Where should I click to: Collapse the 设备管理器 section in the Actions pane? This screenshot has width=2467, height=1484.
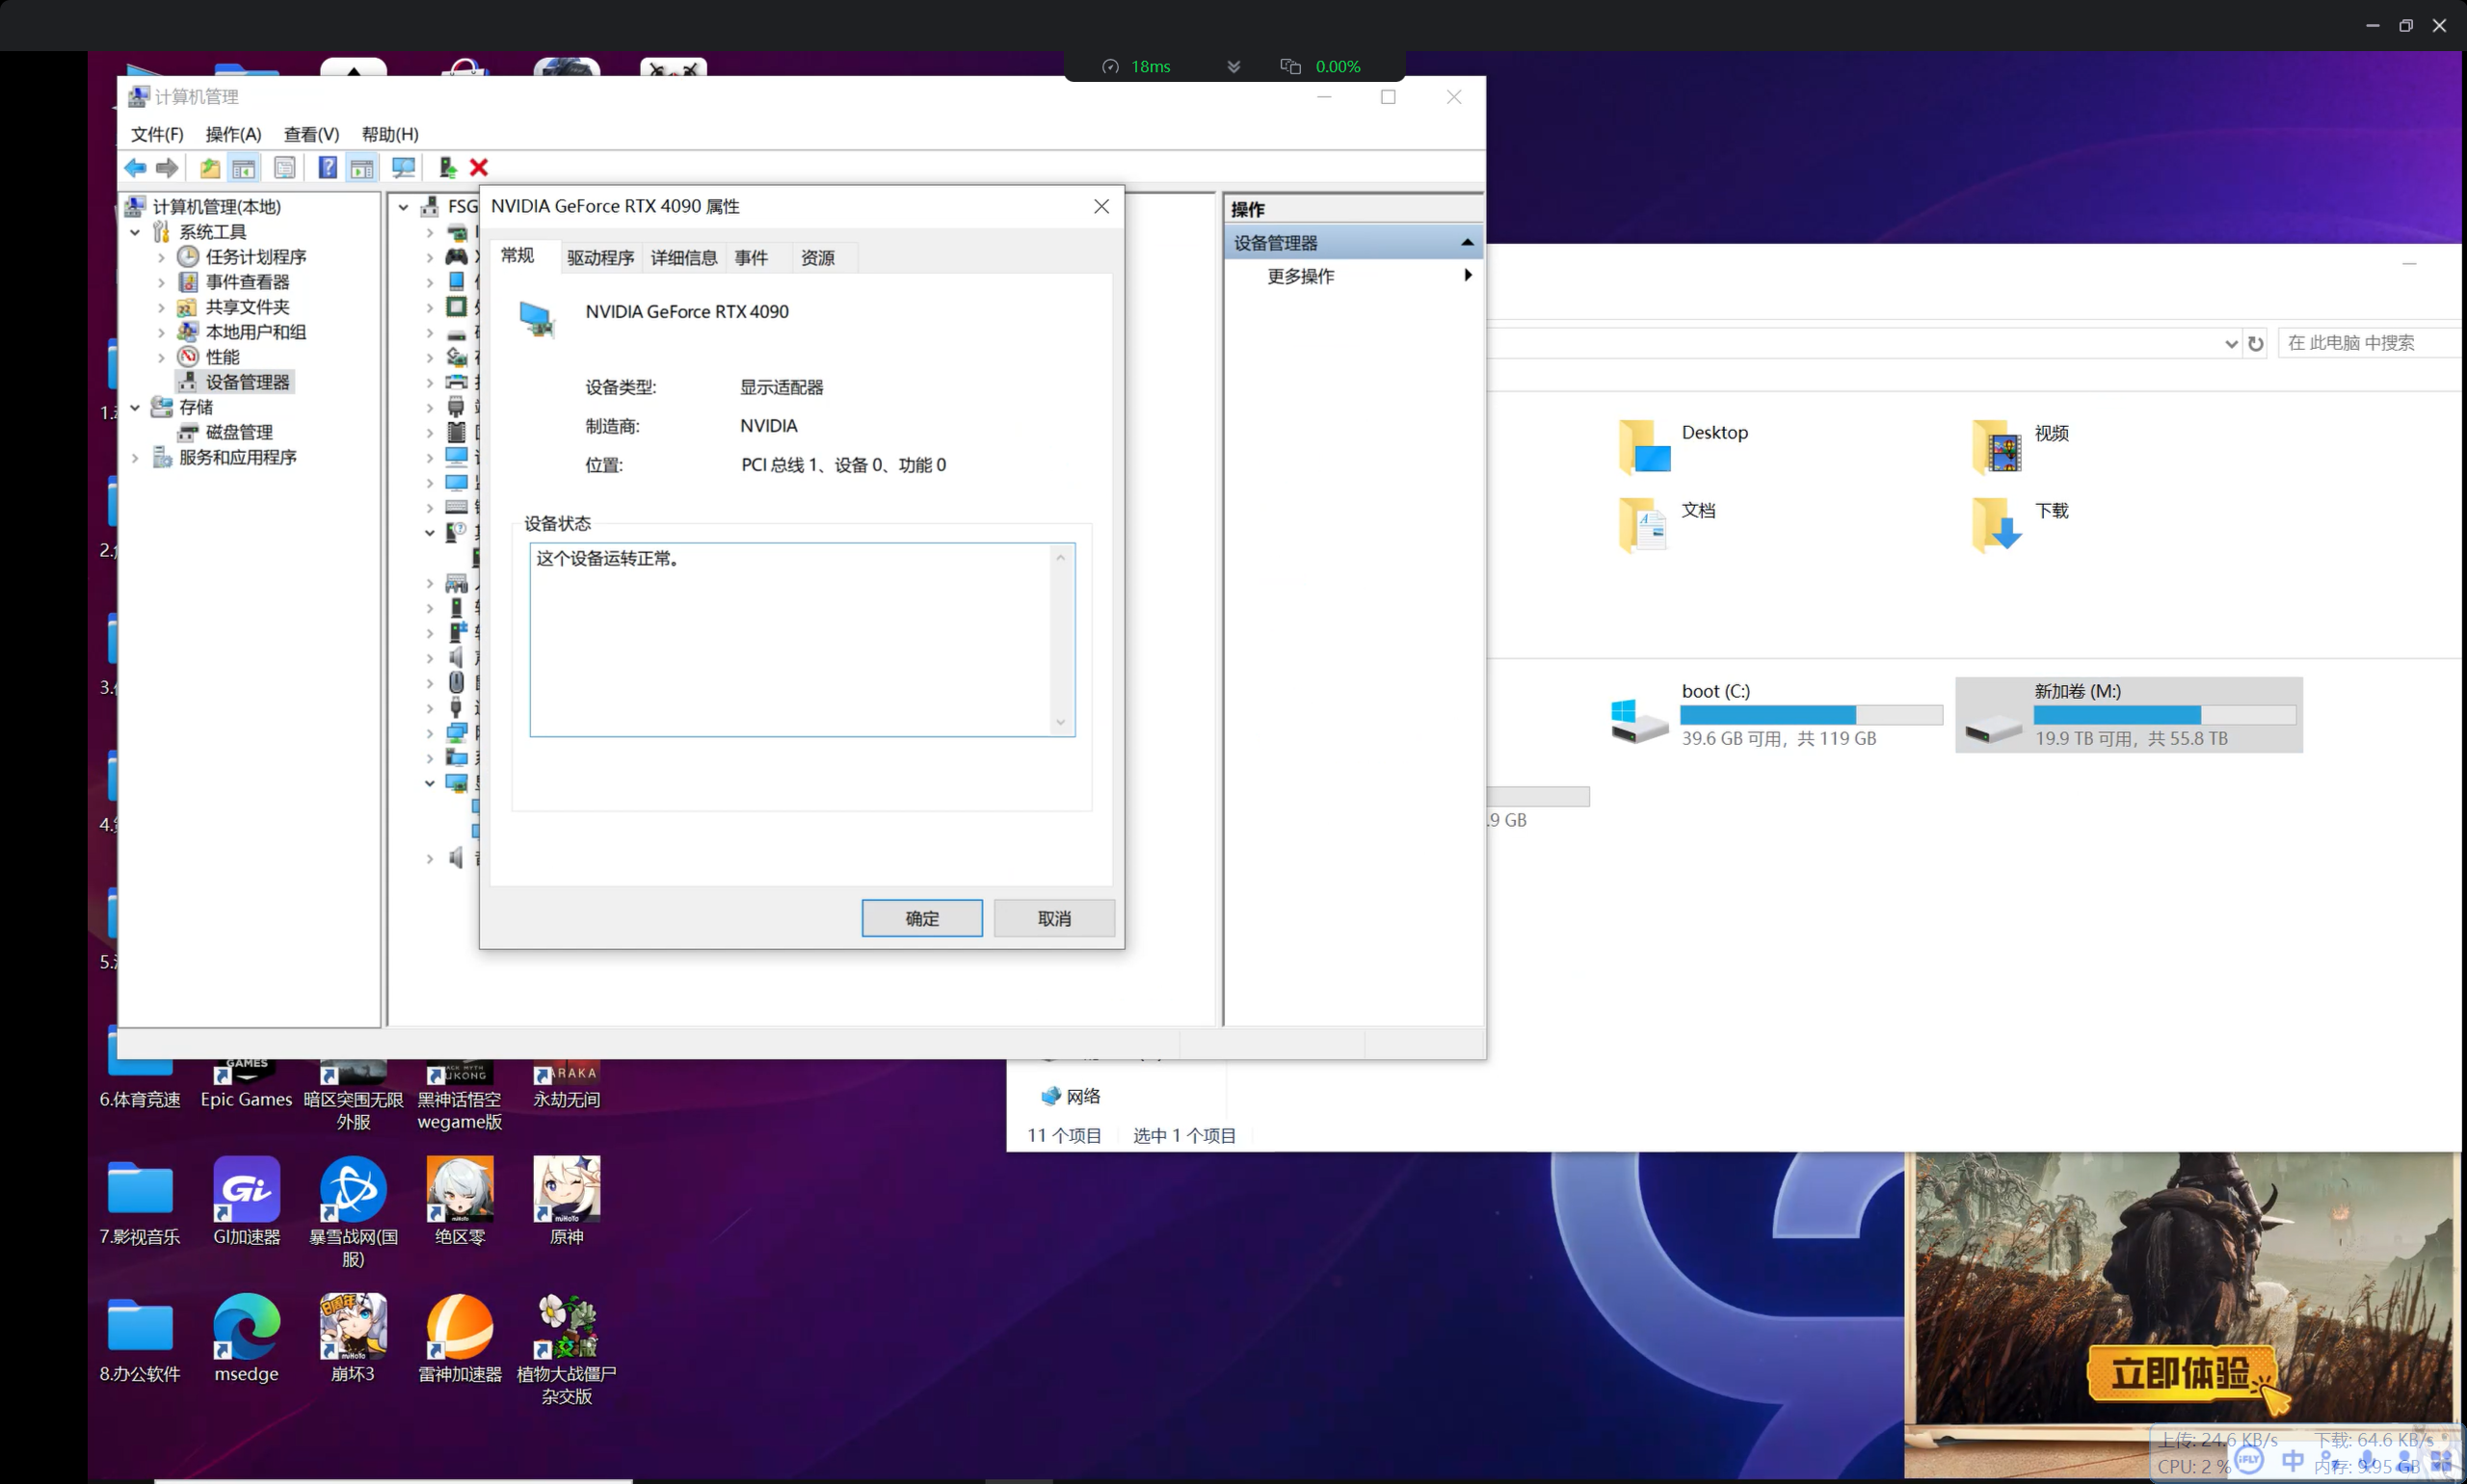click(1467, 242)
